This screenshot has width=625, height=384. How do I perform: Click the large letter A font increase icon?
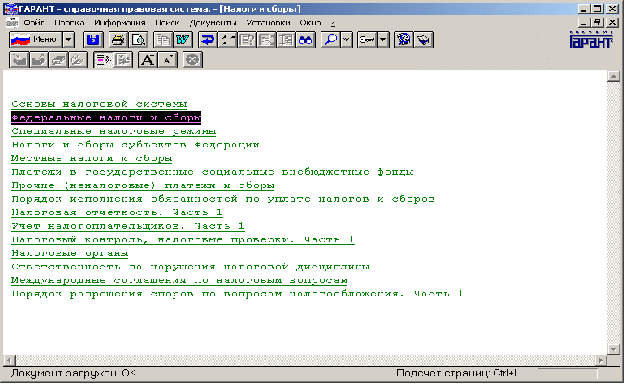click(x=148, y=60)
